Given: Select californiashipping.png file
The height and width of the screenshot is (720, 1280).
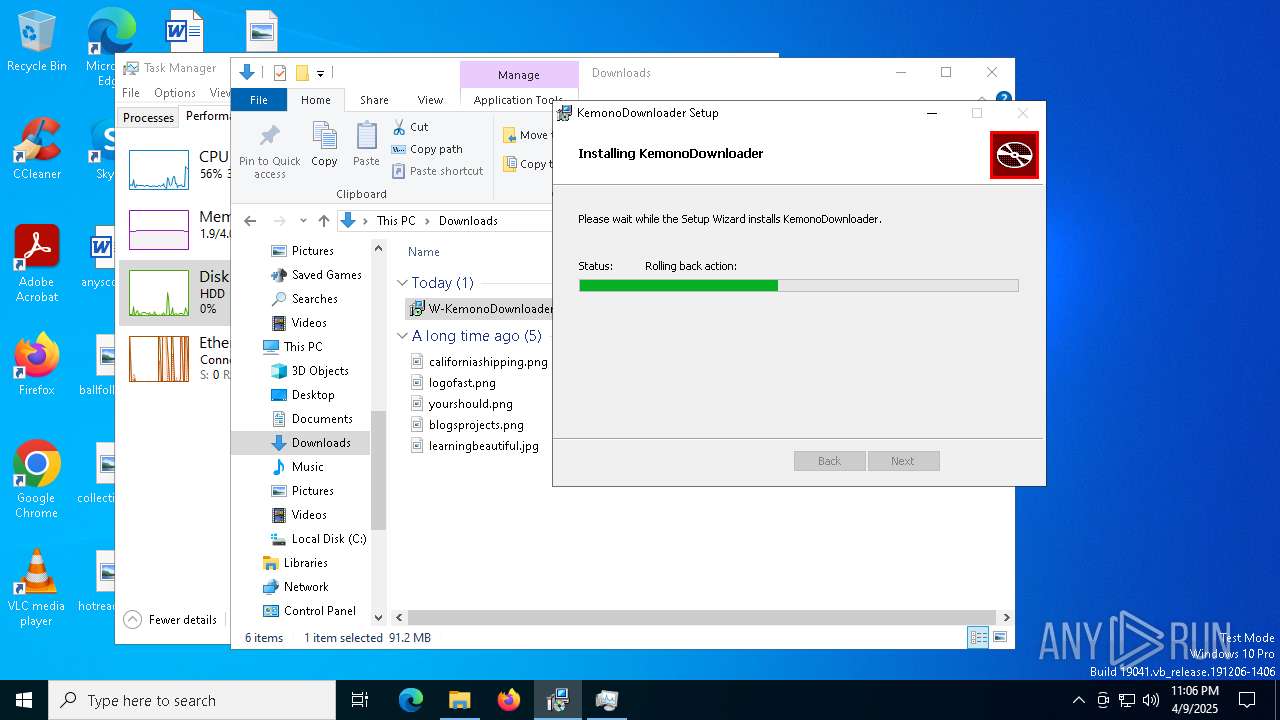Looking at the screenshot, I should pyautogui.click(x=479, y=362).
